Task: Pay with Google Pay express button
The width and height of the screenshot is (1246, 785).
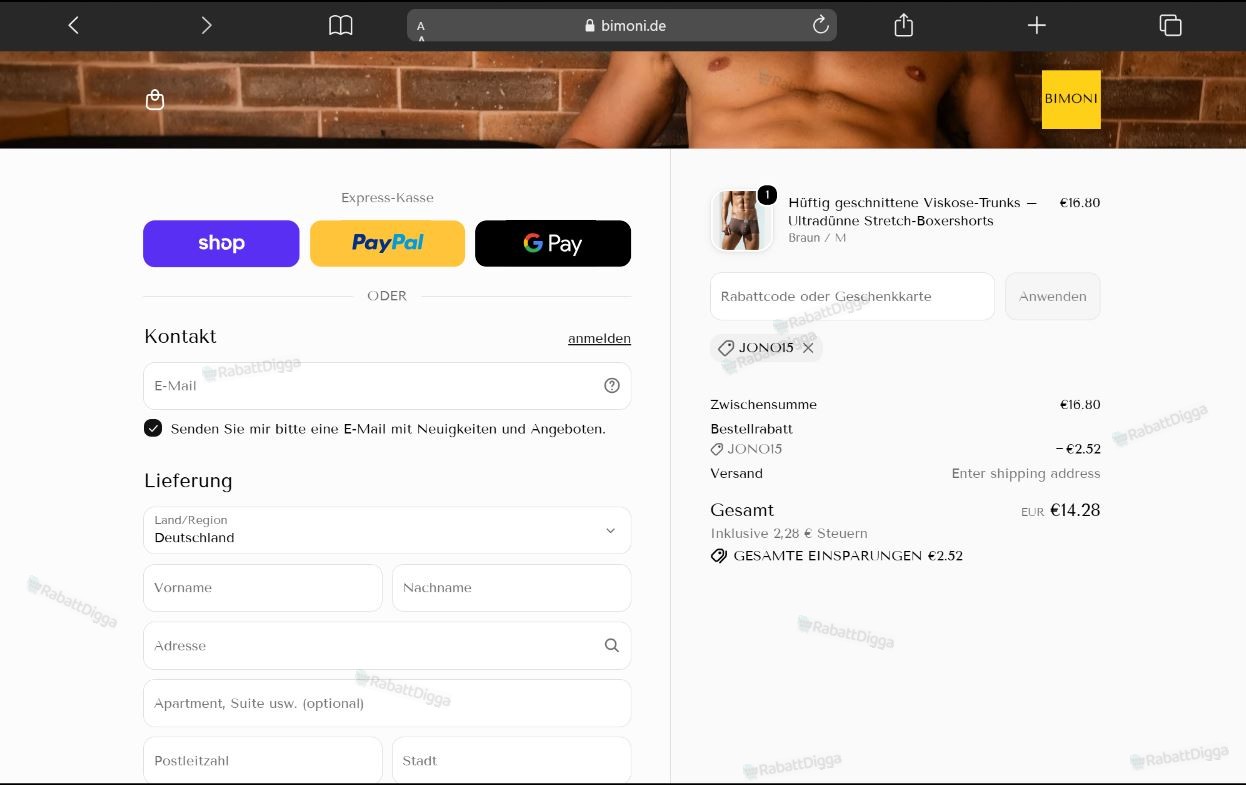Action: click(x=553, y=244)
